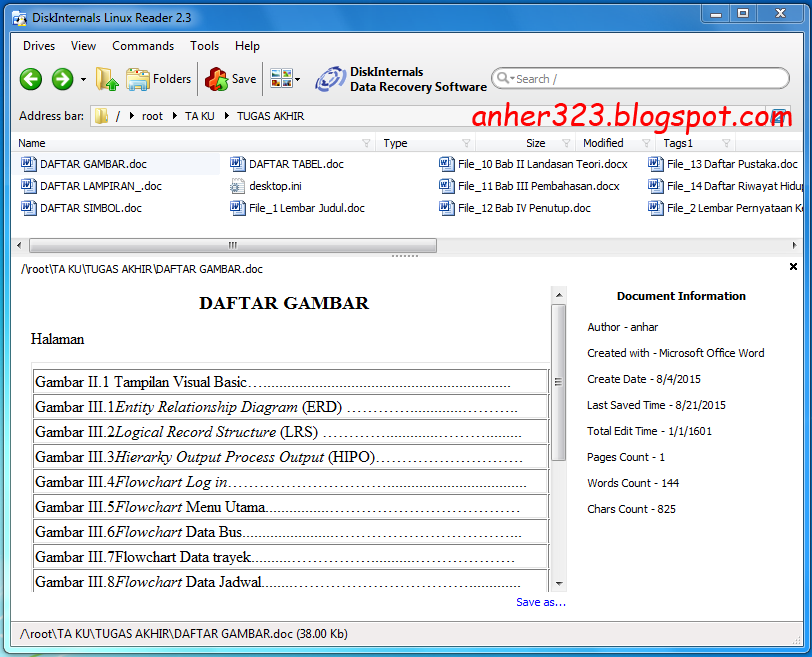Image resolution: width=812 pixels, height=657 pixels.
Task: Select File_10 Bab II Landasan Teori.docx icon
Action: [x=446, y=164]
